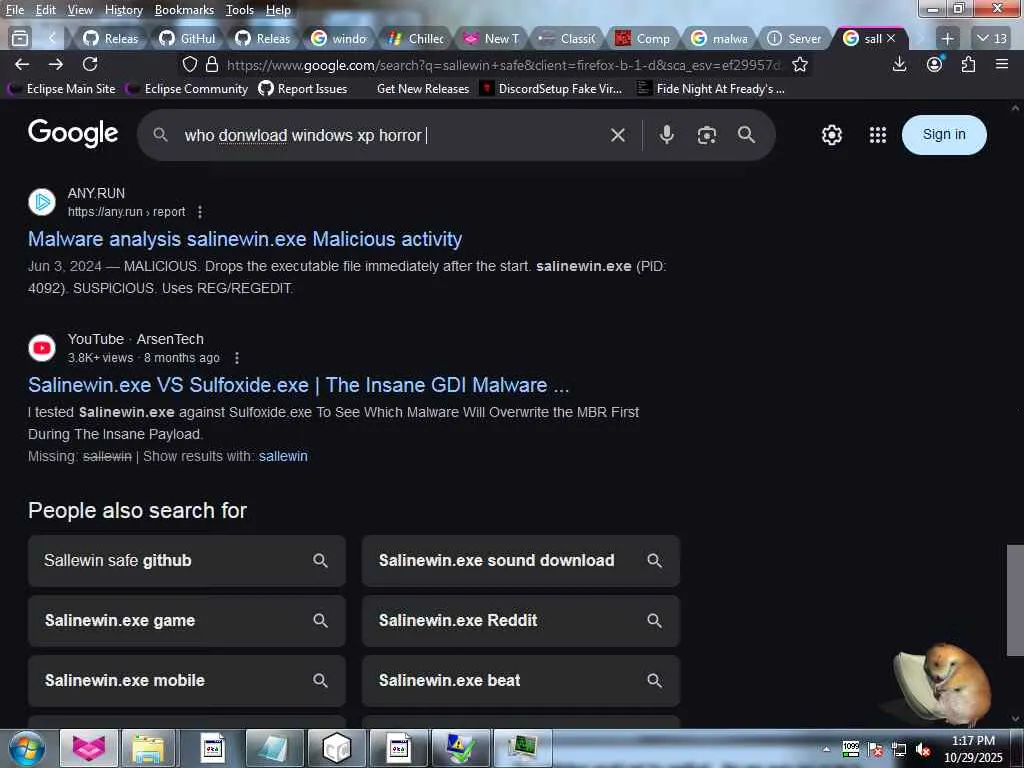Viewport: 1024px width, 768px height.
Task: Open Eclipse Main Site bookmark
Action: 62,89
